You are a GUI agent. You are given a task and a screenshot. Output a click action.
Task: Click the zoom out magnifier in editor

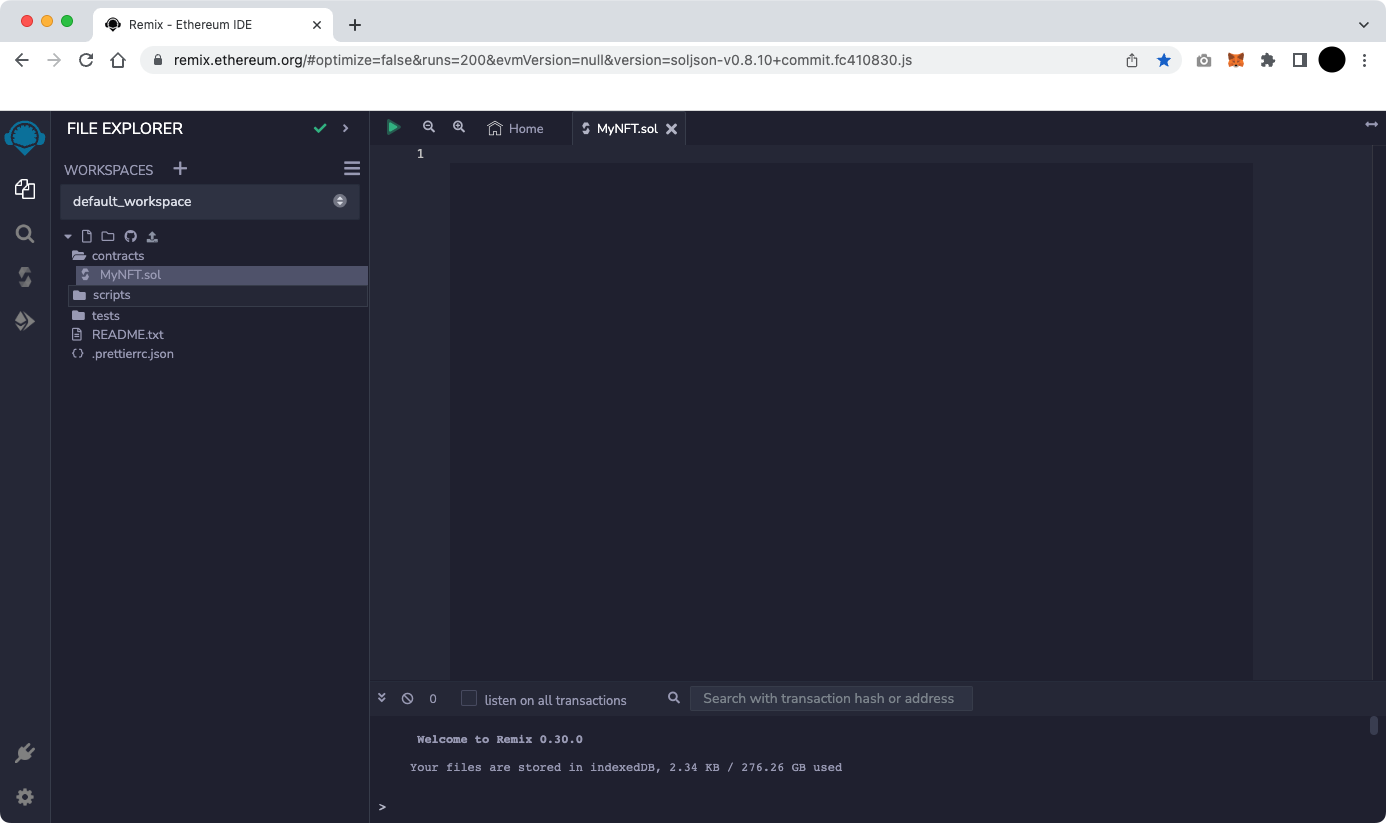coord(429,127)
